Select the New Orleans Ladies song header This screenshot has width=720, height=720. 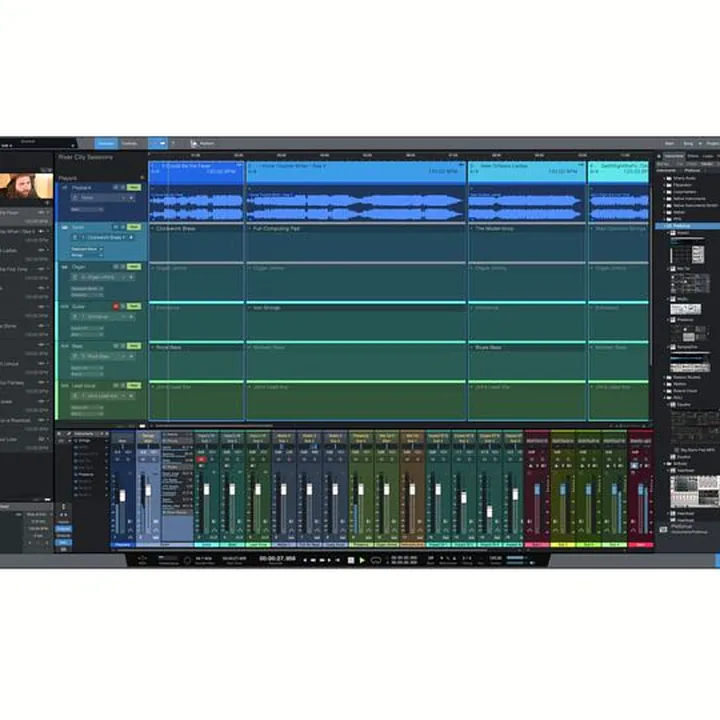[x=527, y=172]
